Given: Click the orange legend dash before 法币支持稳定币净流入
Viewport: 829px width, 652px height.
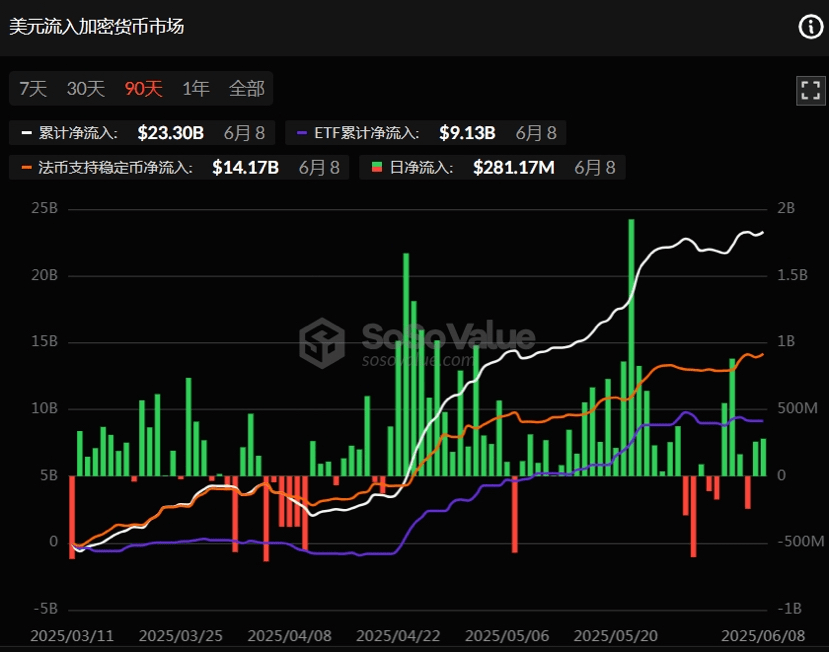Looking at the screenshot, I should (26, 168).
